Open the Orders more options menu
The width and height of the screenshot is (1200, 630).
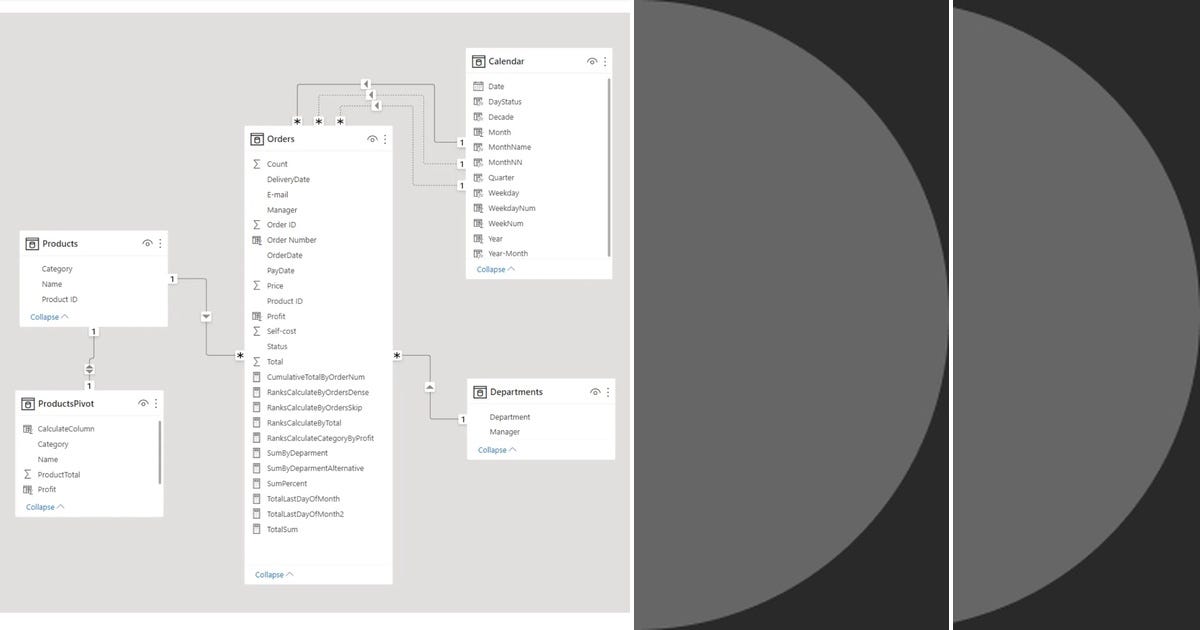pos(385,139)
